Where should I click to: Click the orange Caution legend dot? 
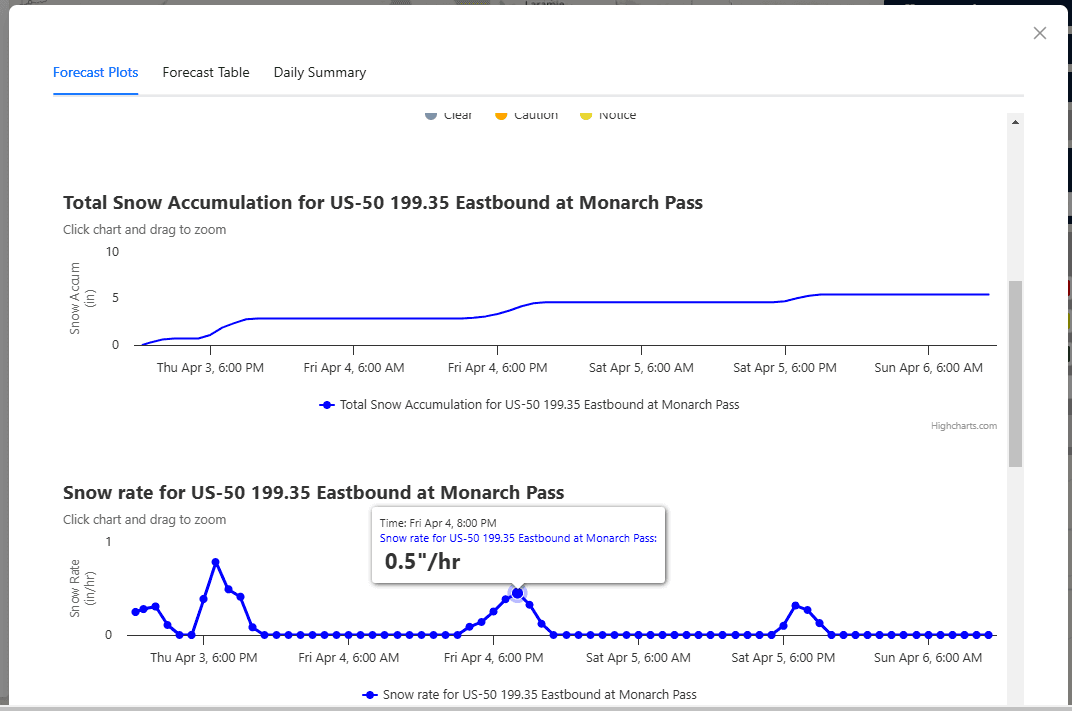[x=501, y=115]
